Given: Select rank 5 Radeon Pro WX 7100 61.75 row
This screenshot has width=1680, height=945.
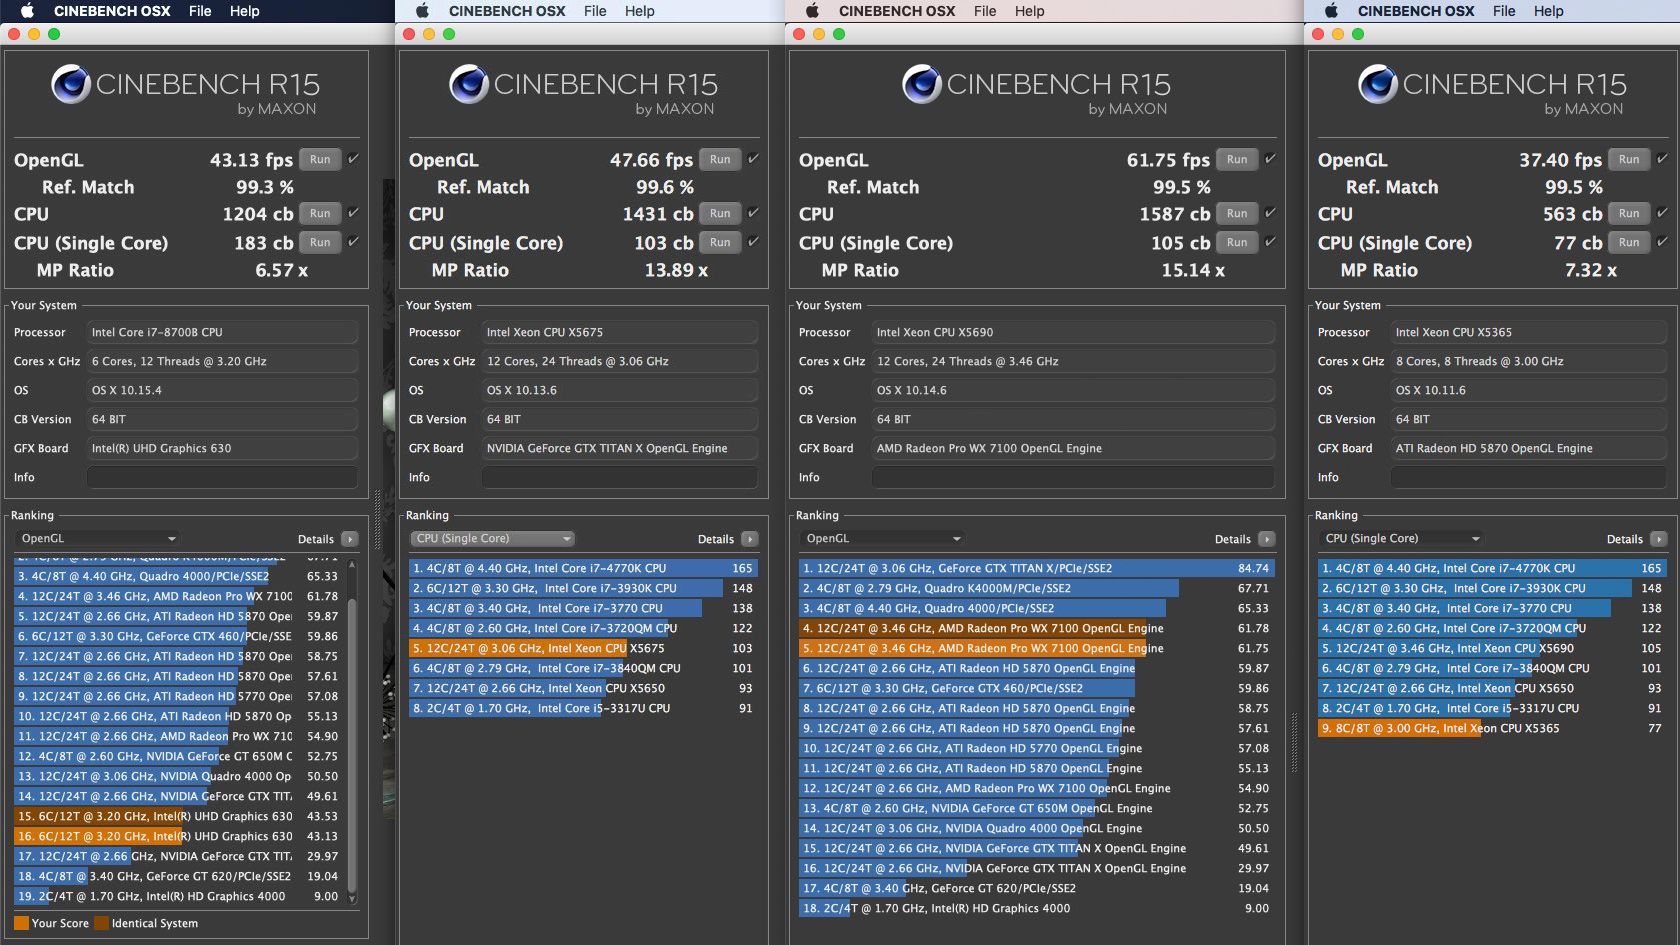Looking at the screenshot, I should [1037, 648].
